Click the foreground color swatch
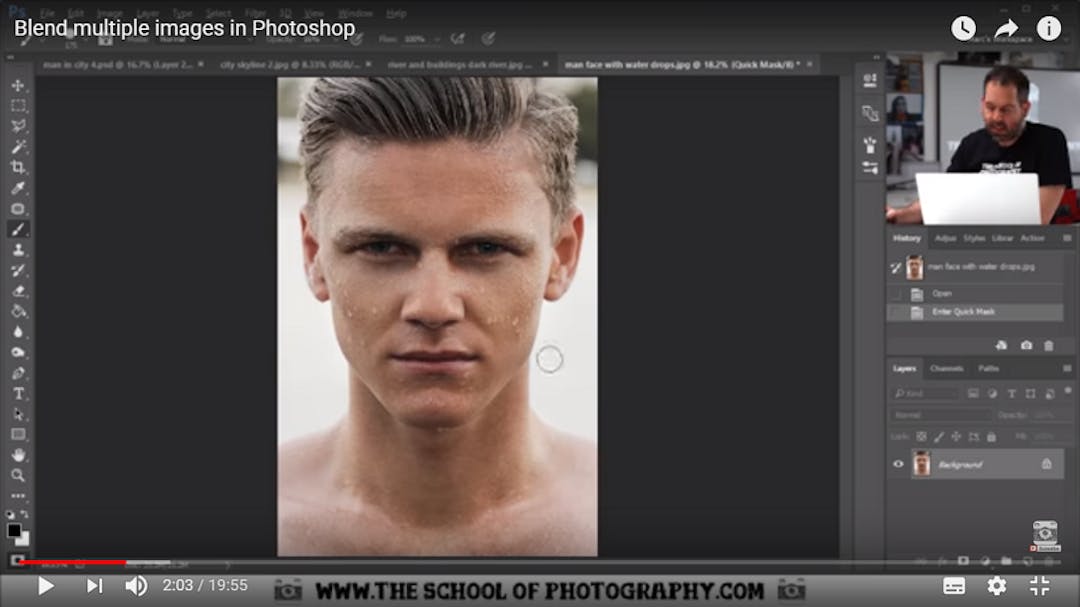 (x=14, y=530)
